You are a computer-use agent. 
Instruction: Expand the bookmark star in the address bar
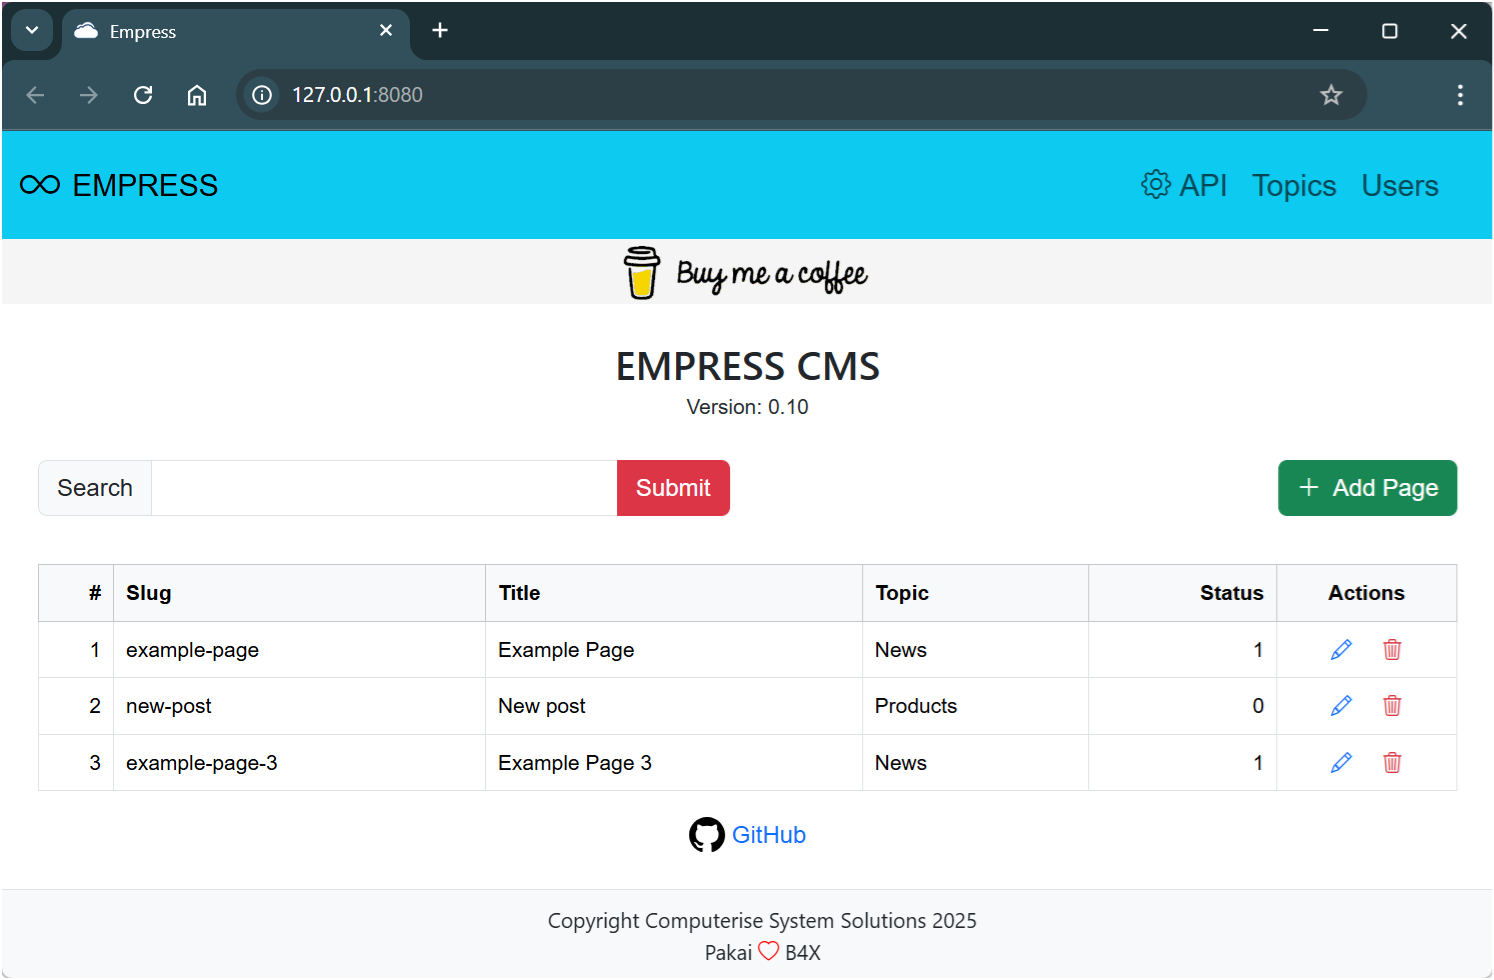pos(1331,94)
